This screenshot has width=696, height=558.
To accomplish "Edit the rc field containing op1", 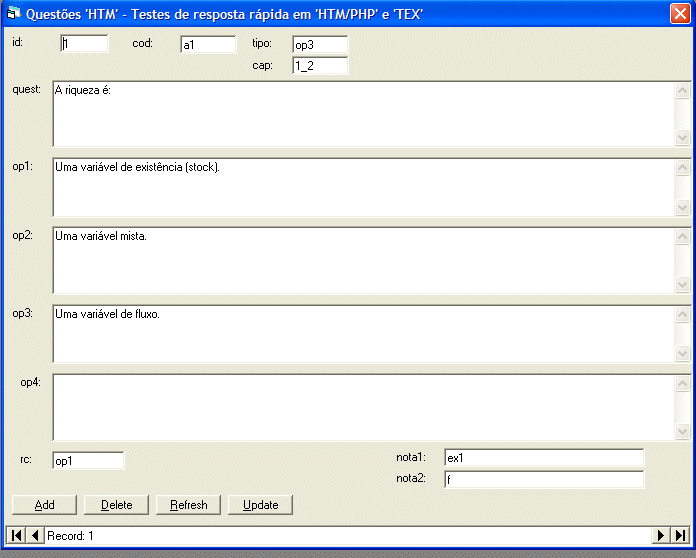I will tap(88, 461).
